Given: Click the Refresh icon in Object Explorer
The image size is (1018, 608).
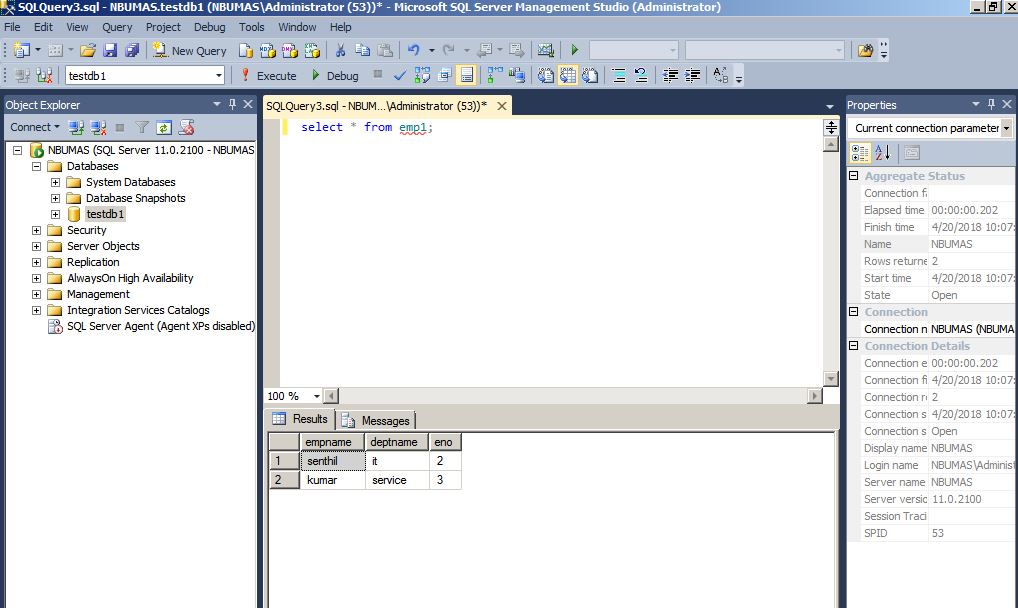Looking at the screenshot, I should point(163,127).
